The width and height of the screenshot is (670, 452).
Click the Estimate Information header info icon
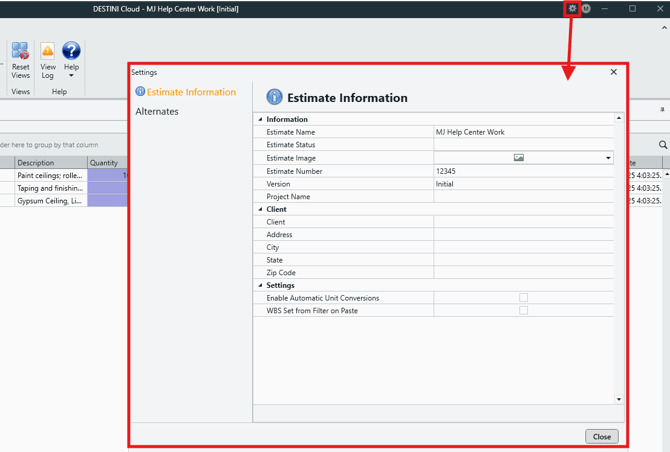click(x=274, y=97)
